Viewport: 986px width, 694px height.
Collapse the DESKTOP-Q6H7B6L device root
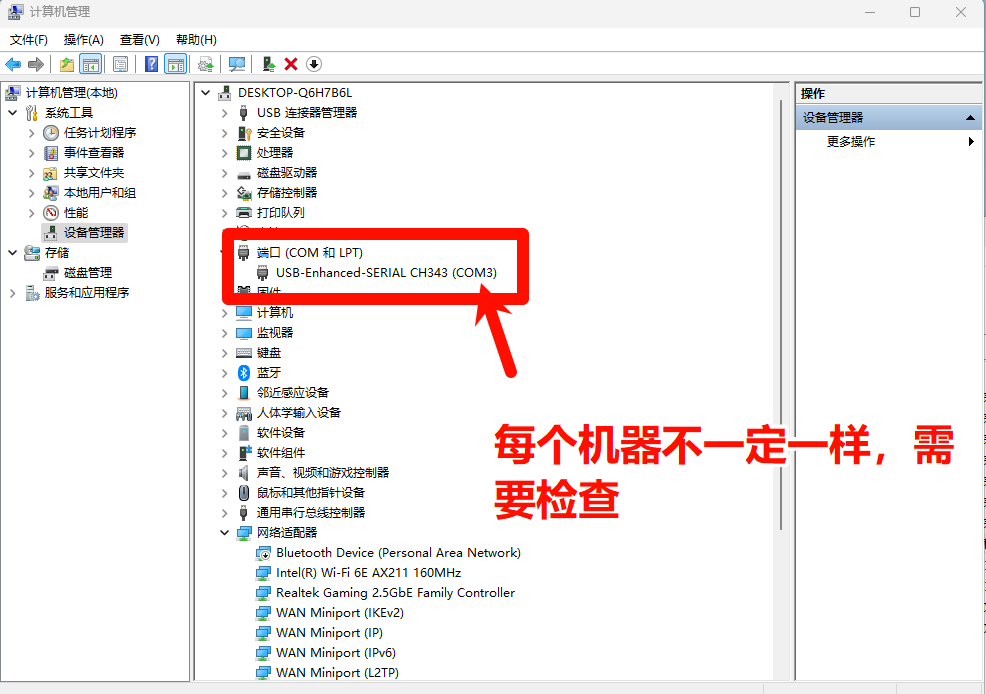(206, 92)
